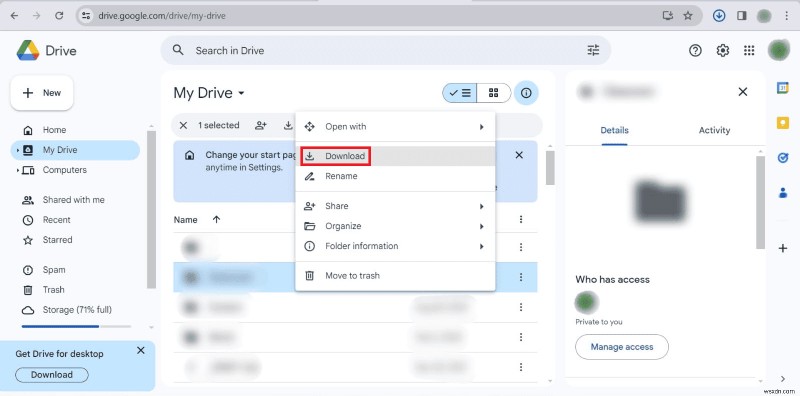Click the Google Drive logo
Screen dimensions: 800x396
[28, 51]
